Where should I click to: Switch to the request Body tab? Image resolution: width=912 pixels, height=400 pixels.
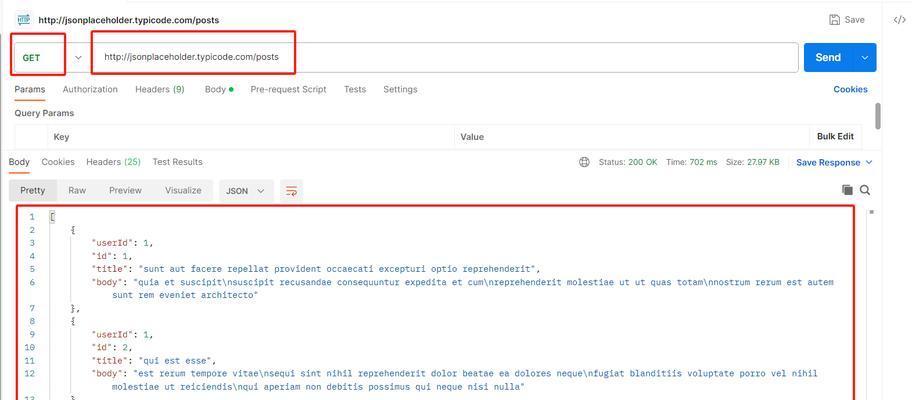[219, 90]
